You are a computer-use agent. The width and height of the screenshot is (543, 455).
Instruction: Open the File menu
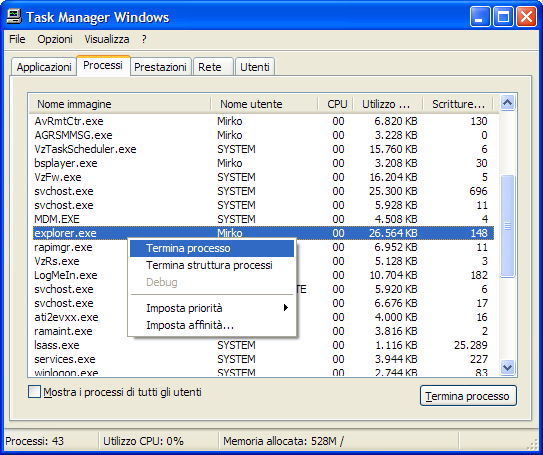point(17,39)
